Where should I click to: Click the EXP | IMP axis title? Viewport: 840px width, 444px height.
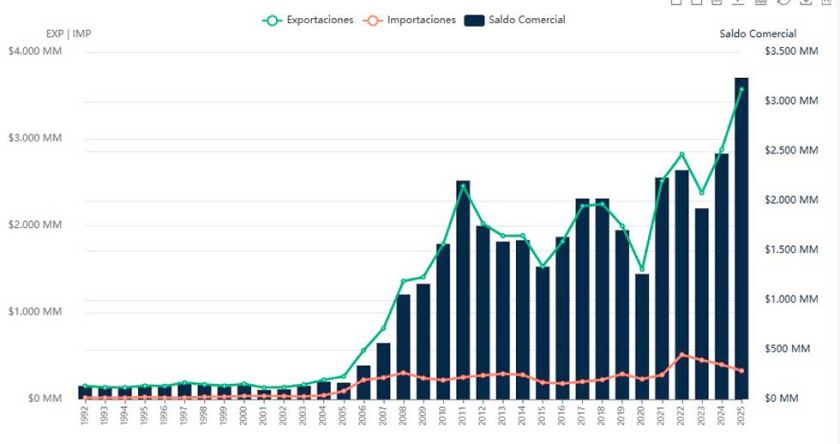pyautogui.click(x=69, y=34)
